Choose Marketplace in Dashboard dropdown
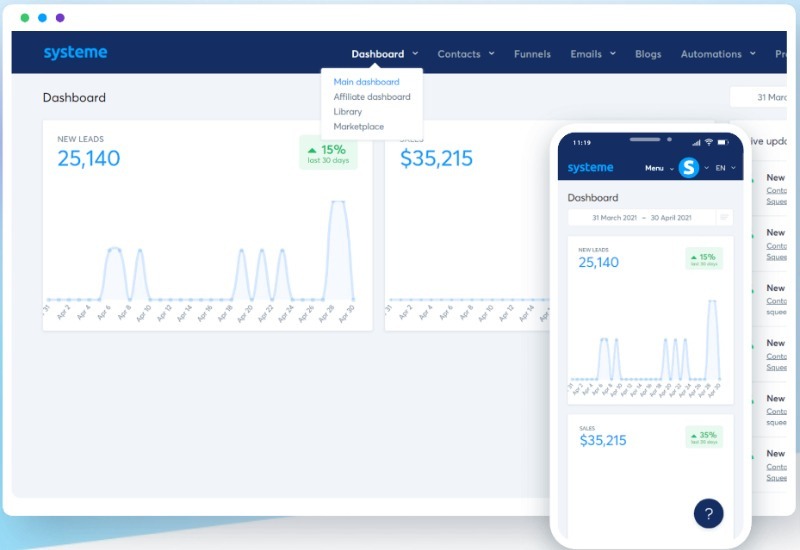Screen dimensions: 800x550 358,126
